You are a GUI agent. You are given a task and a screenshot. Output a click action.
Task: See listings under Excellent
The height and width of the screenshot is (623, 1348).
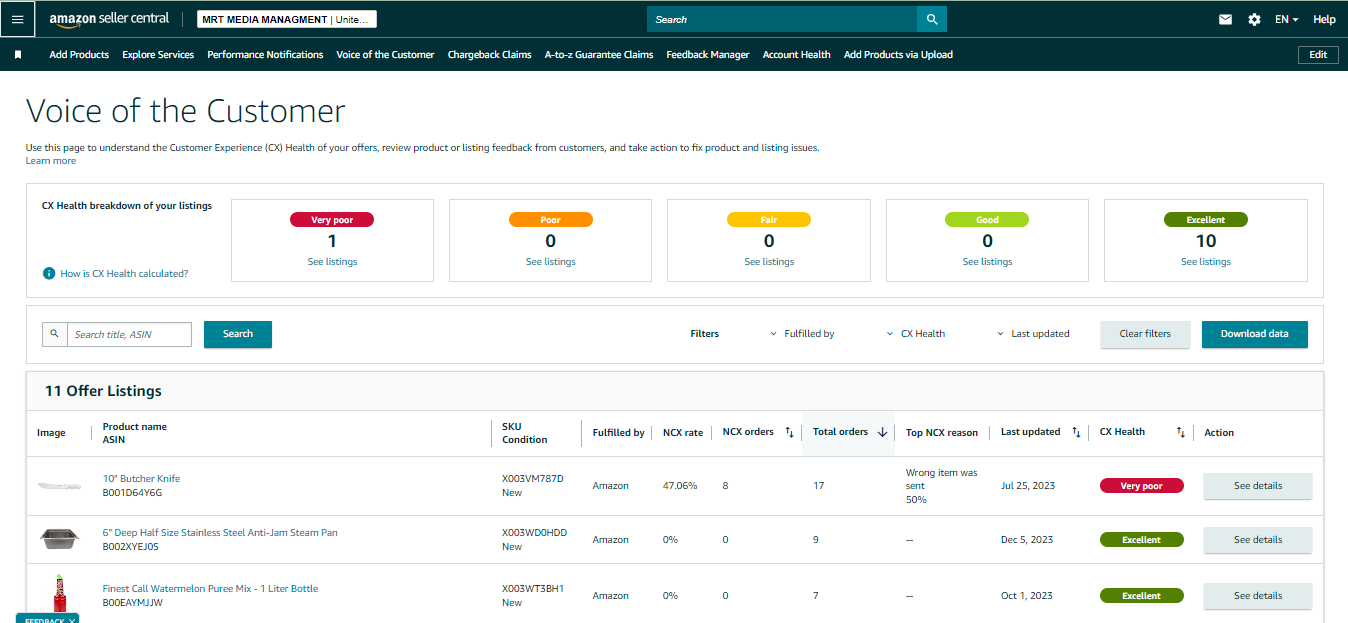[1205, 262]
